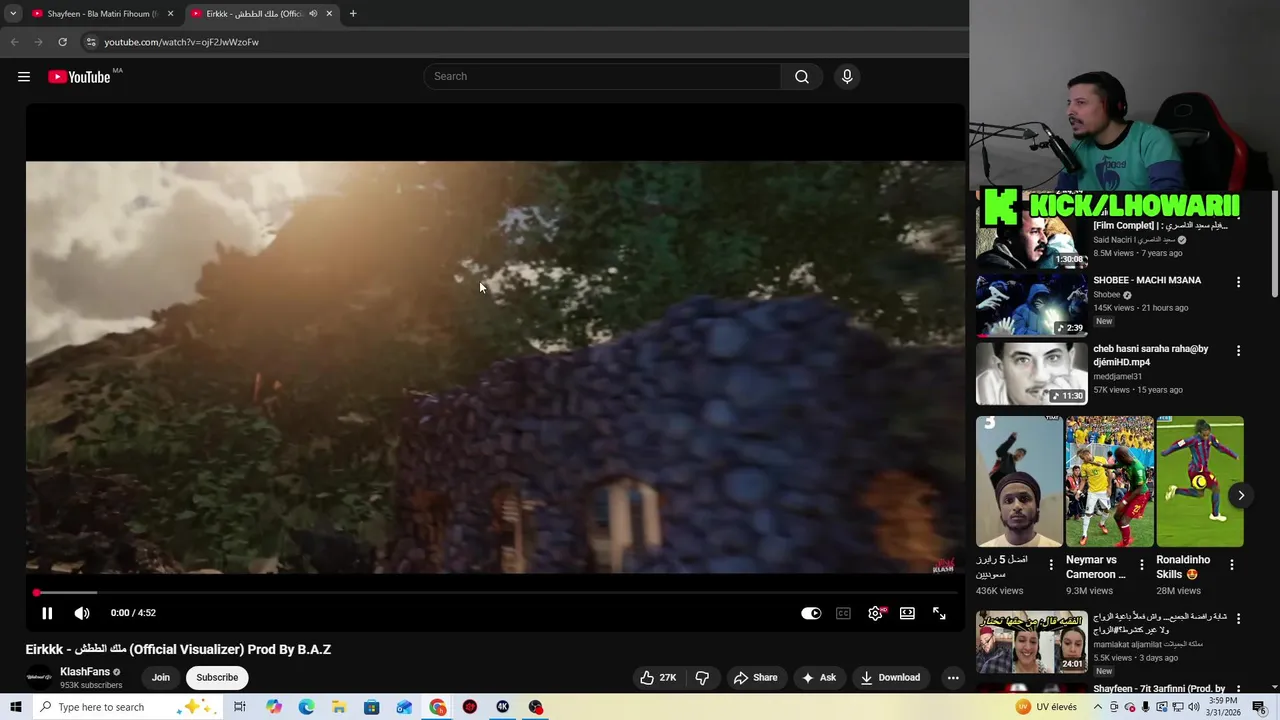Open Ronaldinho Skills short
Screen dimensions: 1280x720
1200,481
